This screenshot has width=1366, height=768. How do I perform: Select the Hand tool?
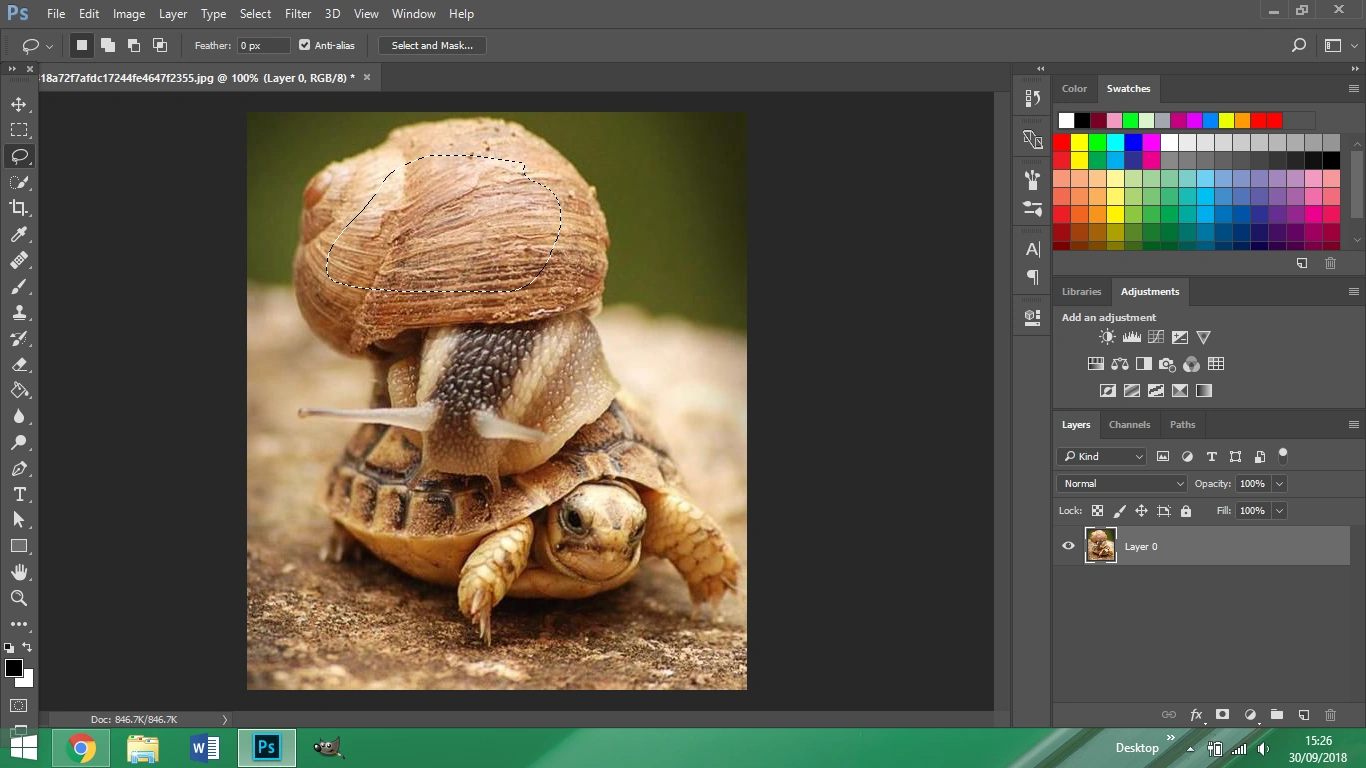[x=19, y=572]
